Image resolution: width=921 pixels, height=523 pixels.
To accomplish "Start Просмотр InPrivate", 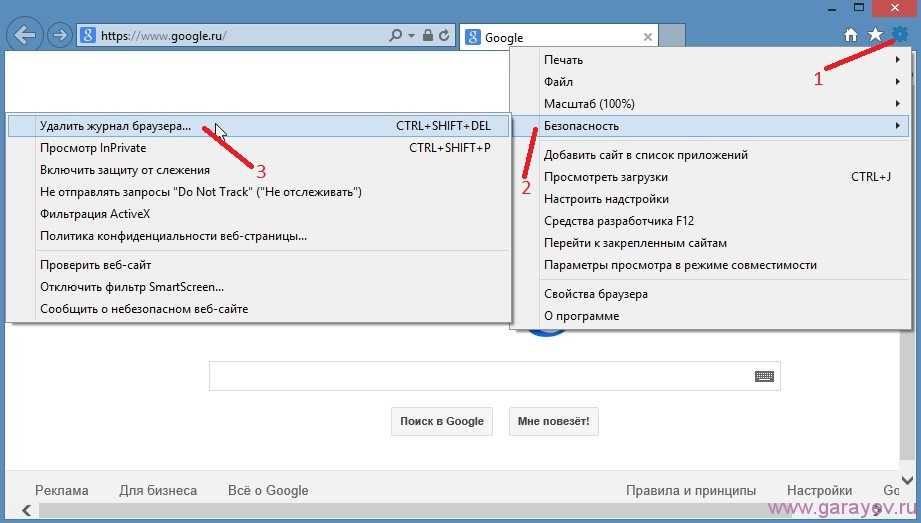I will 258,148.
